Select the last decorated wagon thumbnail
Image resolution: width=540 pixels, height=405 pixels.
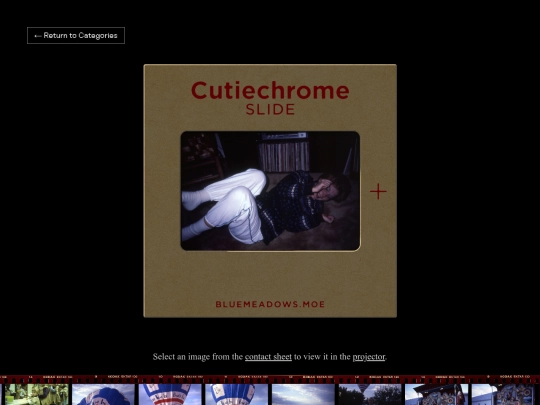coord(503,395)
